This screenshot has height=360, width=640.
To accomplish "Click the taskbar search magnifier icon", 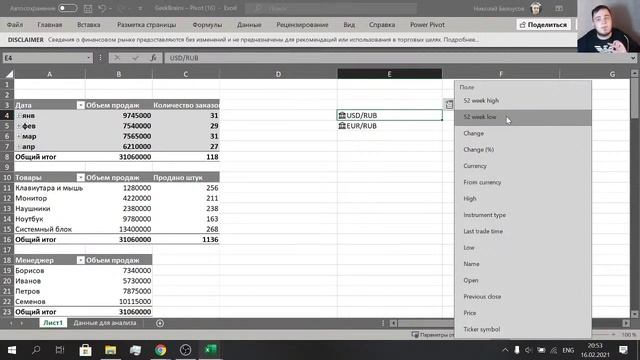I will [x=36, y=350].
